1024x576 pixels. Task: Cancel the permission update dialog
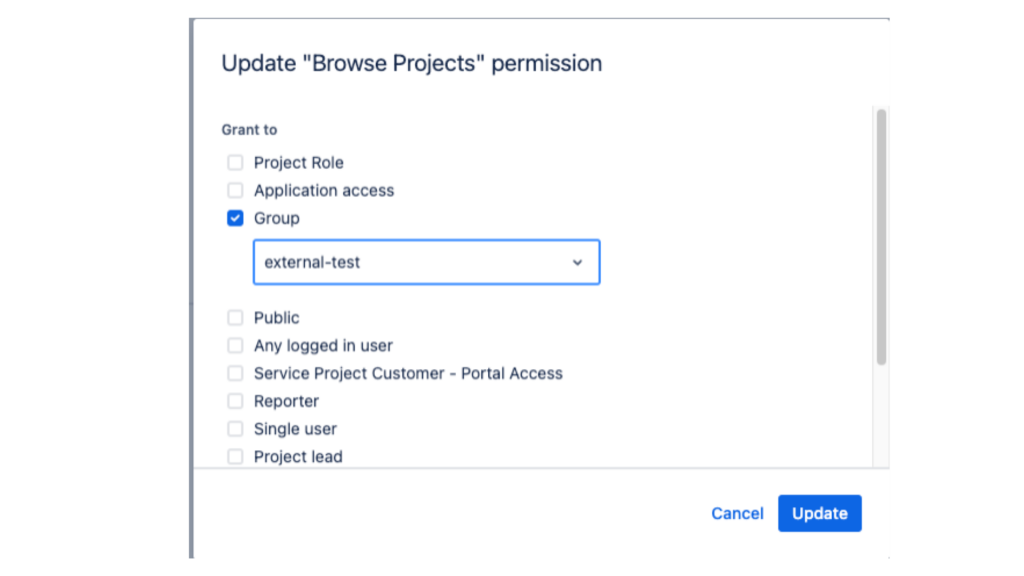737,513
